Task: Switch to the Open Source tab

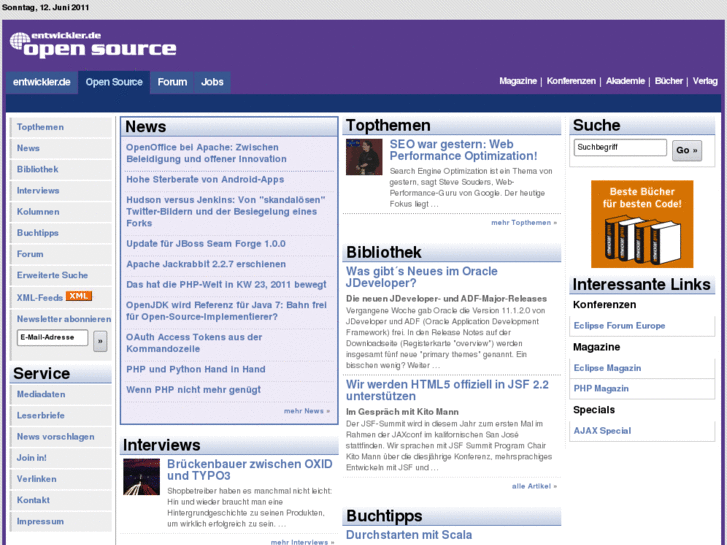Action: 114,82
